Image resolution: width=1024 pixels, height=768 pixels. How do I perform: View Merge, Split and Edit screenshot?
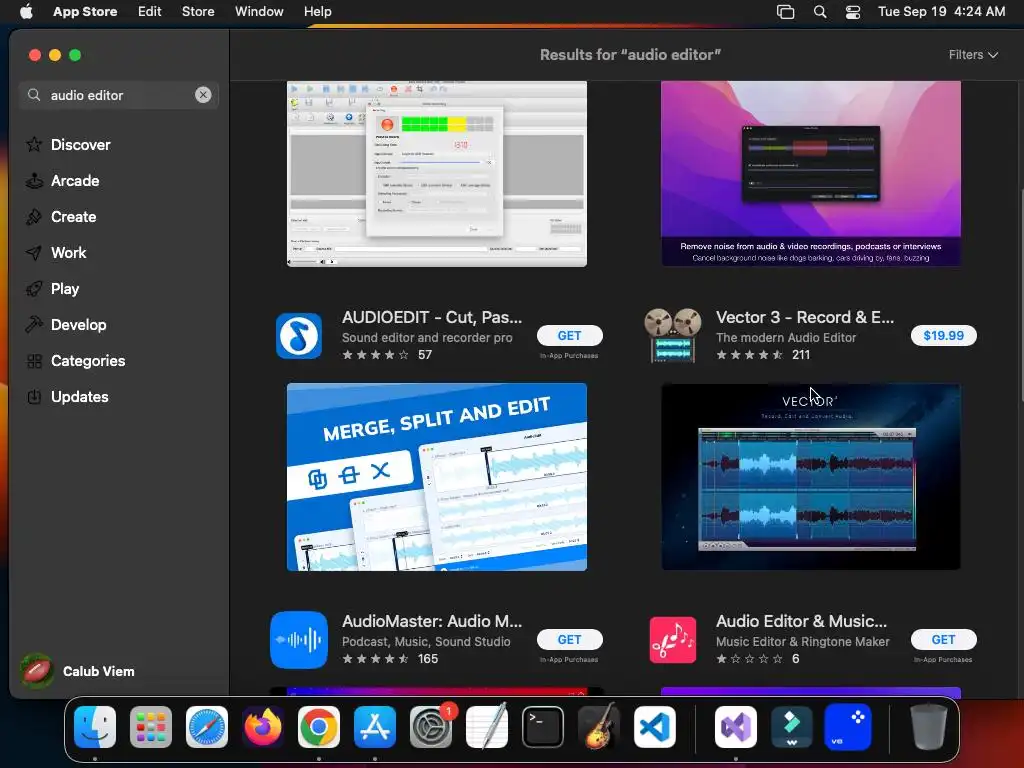coord(437,477)
